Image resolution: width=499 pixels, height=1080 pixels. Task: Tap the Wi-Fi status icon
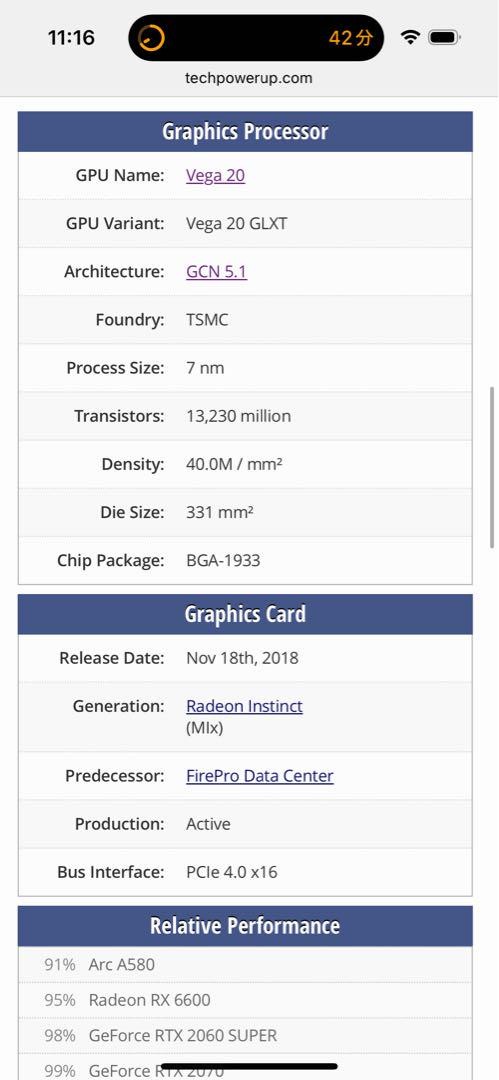click(x=410, y=37)
